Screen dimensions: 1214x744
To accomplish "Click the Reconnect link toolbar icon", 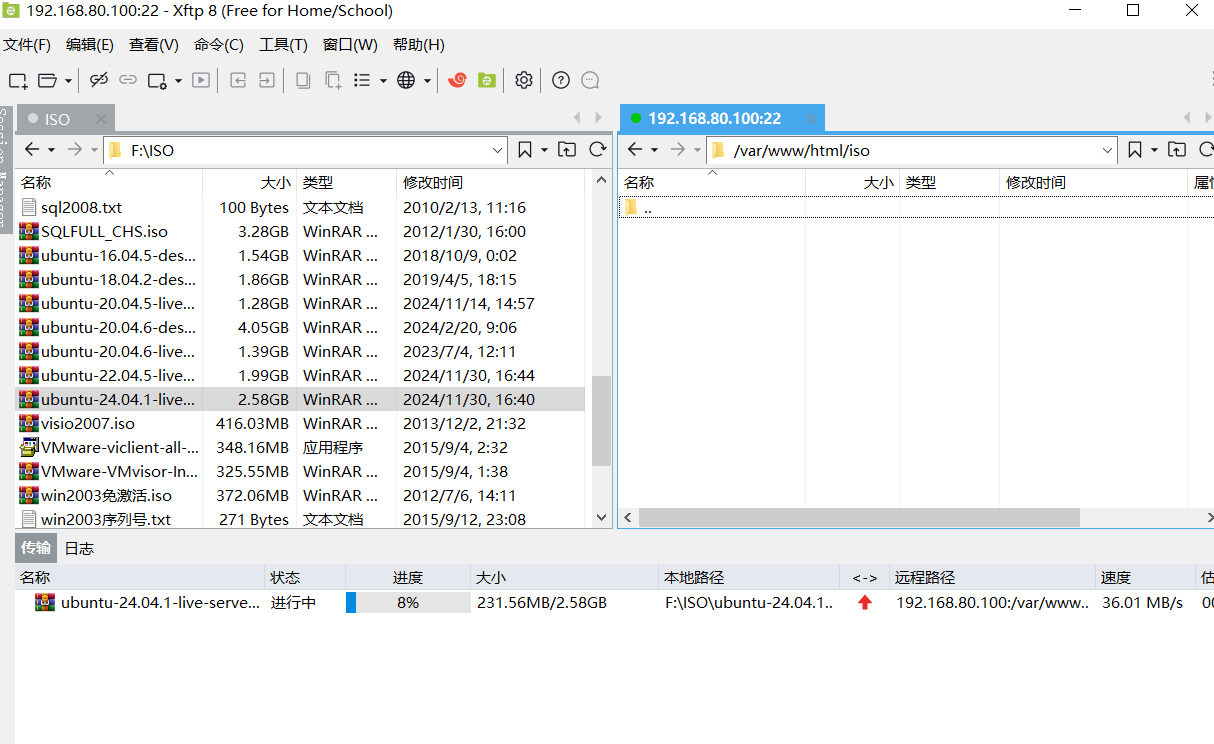I will pos(128,80).
